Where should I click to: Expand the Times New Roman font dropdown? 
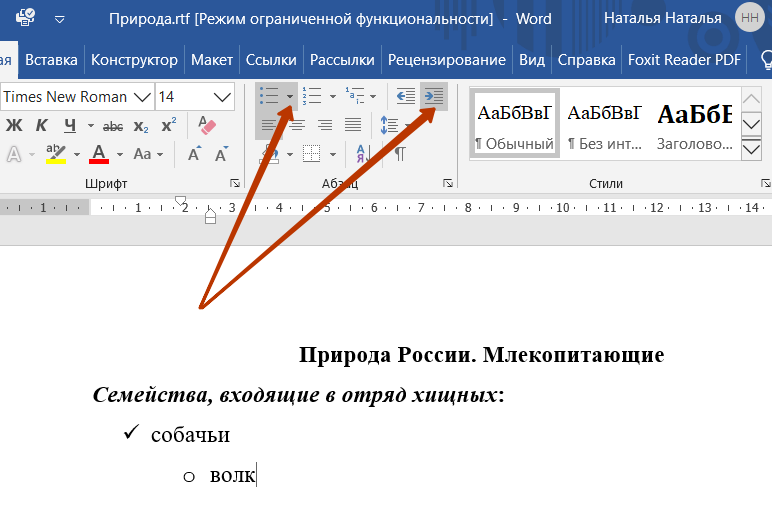point(142,97)
